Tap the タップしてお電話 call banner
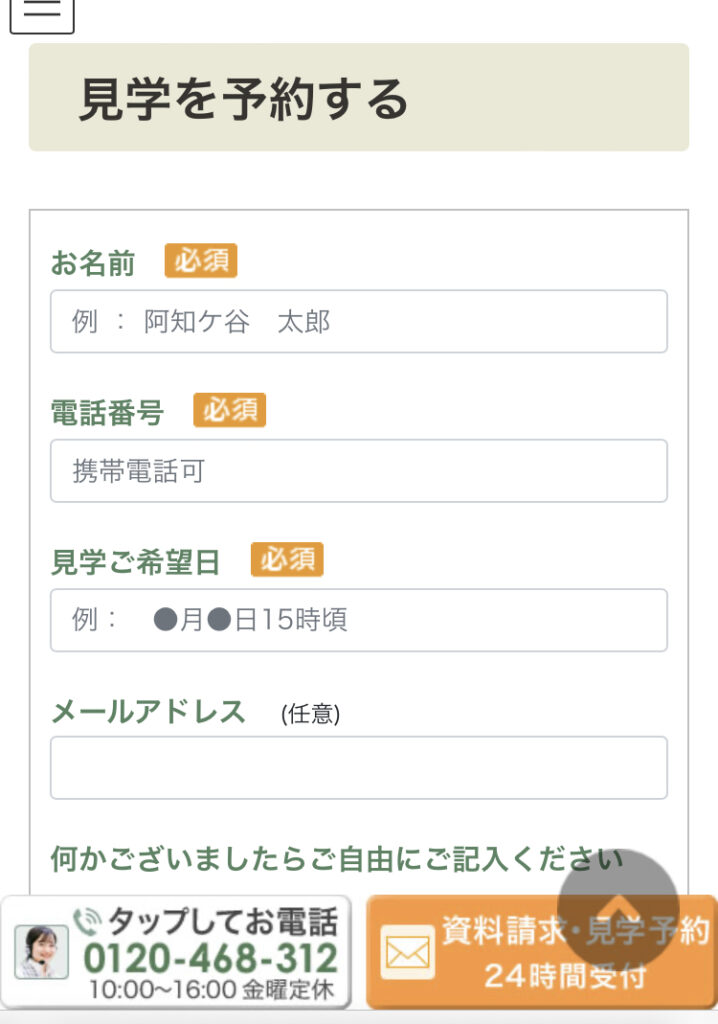This screenshot has width=718, height=1024. pyautogui.click(x=176, y=952)
